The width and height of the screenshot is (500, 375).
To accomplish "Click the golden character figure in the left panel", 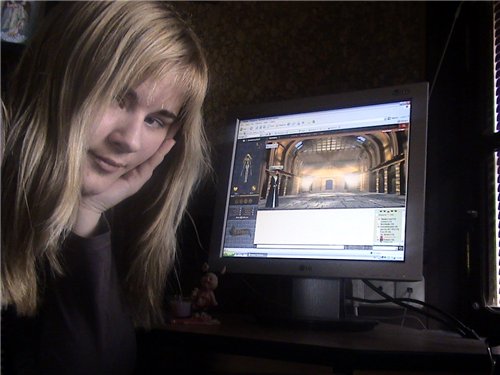I will point(247,168).
